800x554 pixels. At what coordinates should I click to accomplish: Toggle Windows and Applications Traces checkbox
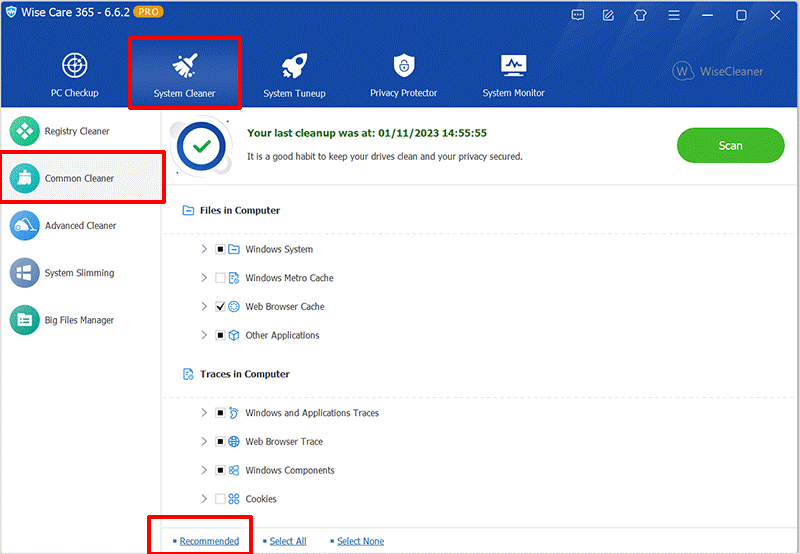pyautogui.click(x=220, y=413)
